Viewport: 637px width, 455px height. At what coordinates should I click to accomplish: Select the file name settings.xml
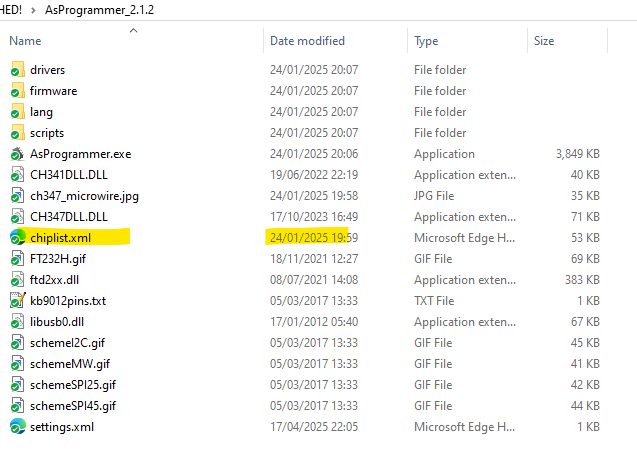pyautogui.click(x=62, y=427)
